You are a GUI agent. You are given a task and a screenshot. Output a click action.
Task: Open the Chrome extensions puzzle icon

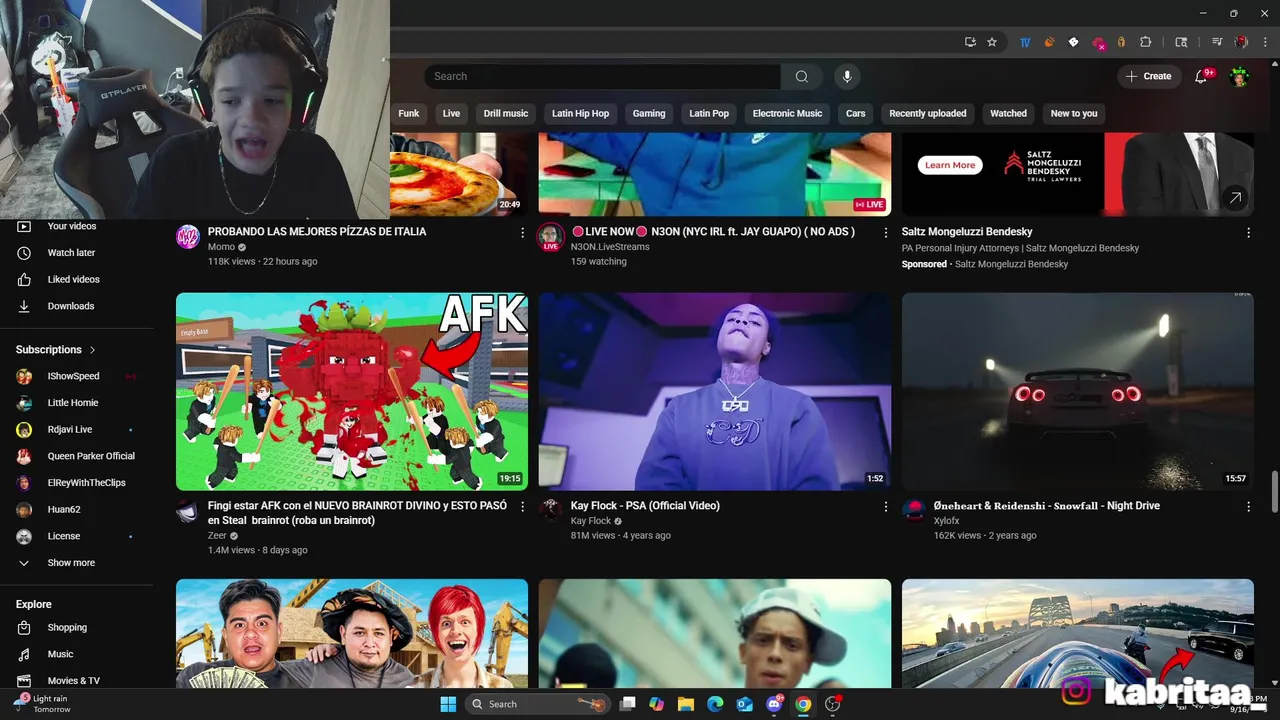pyautogui.click(x=1146, y=42)
